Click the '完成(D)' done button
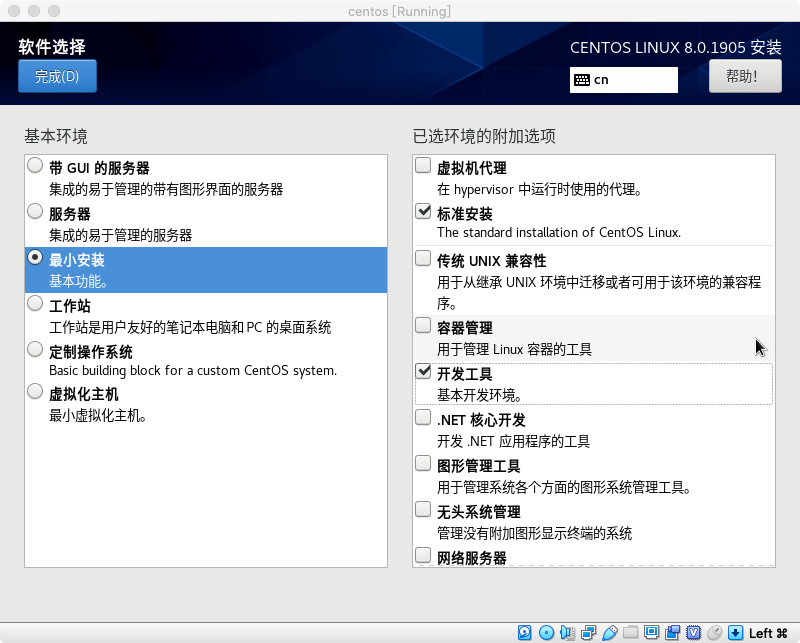This screenshot has height=643, width=800. pos(57,77)
